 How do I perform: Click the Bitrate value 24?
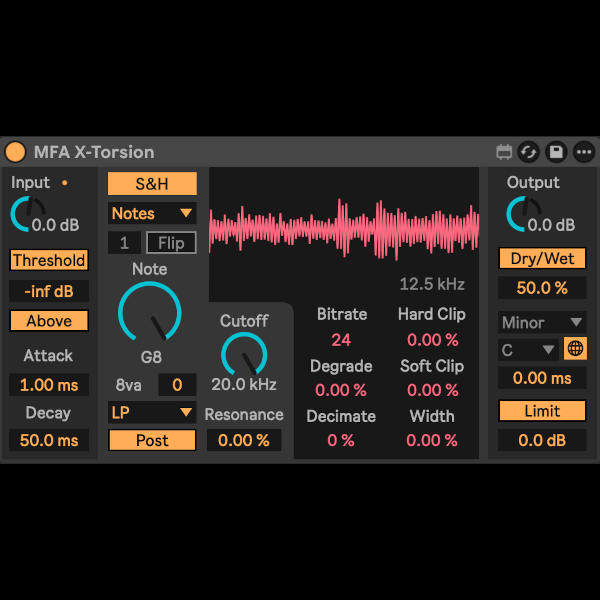coord(341,340)
